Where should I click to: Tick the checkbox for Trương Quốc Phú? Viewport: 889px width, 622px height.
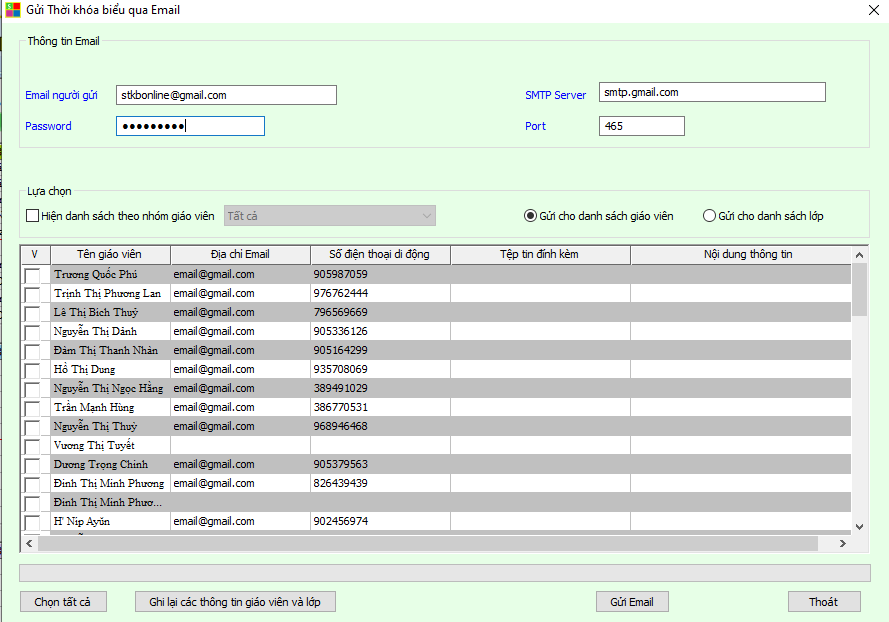click(x=33, y=275)
